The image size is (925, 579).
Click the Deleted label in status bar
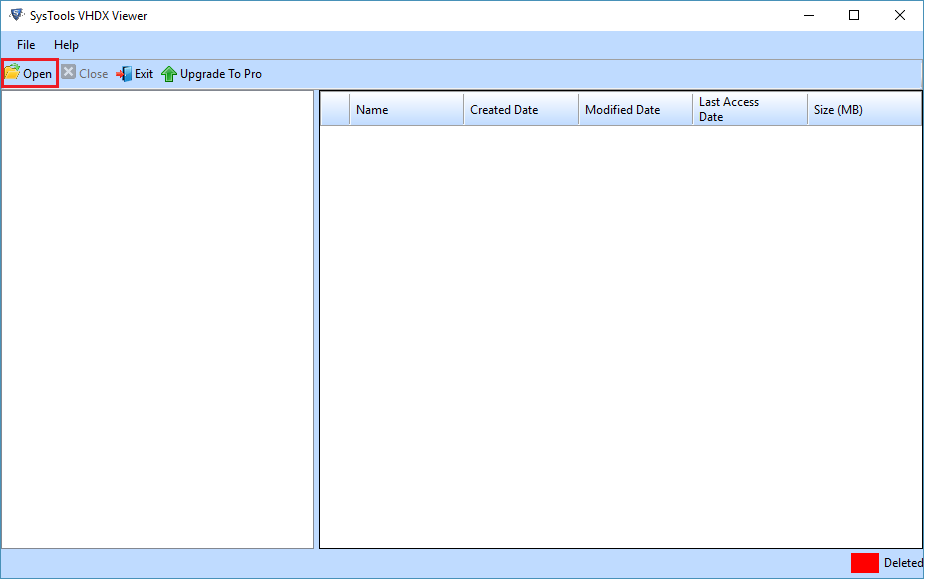tap(903, 563)
